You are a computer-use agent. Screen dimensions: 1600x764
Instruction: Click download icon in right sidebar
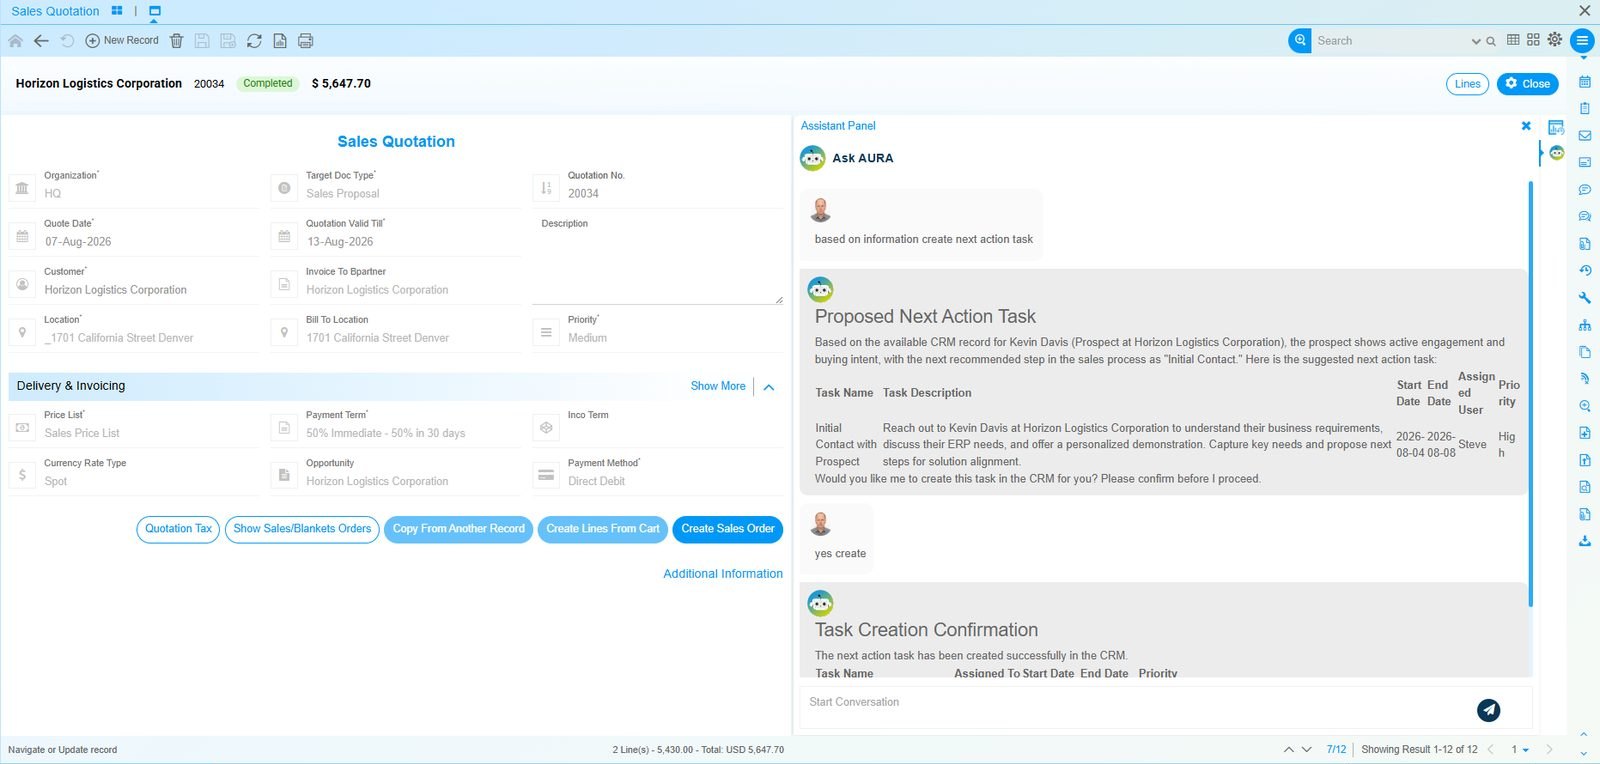pos(1585,541)
